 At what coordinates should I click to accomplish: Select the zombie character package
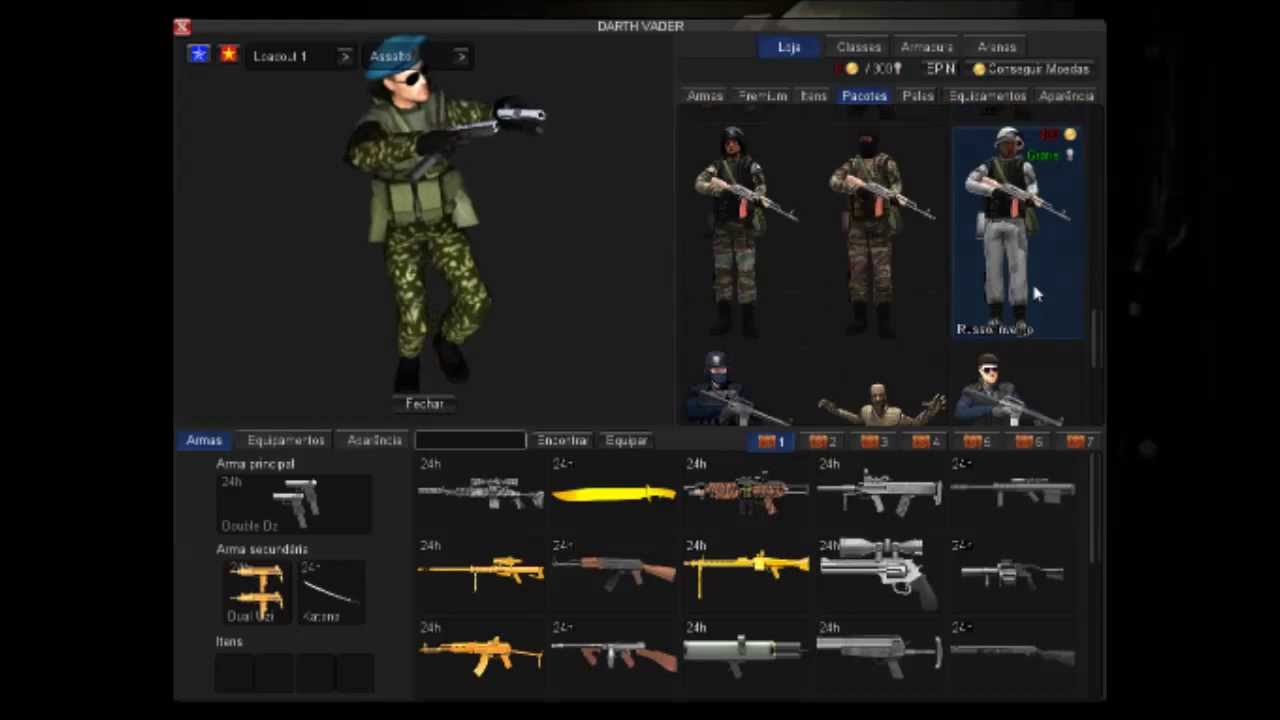coord(880,403)
